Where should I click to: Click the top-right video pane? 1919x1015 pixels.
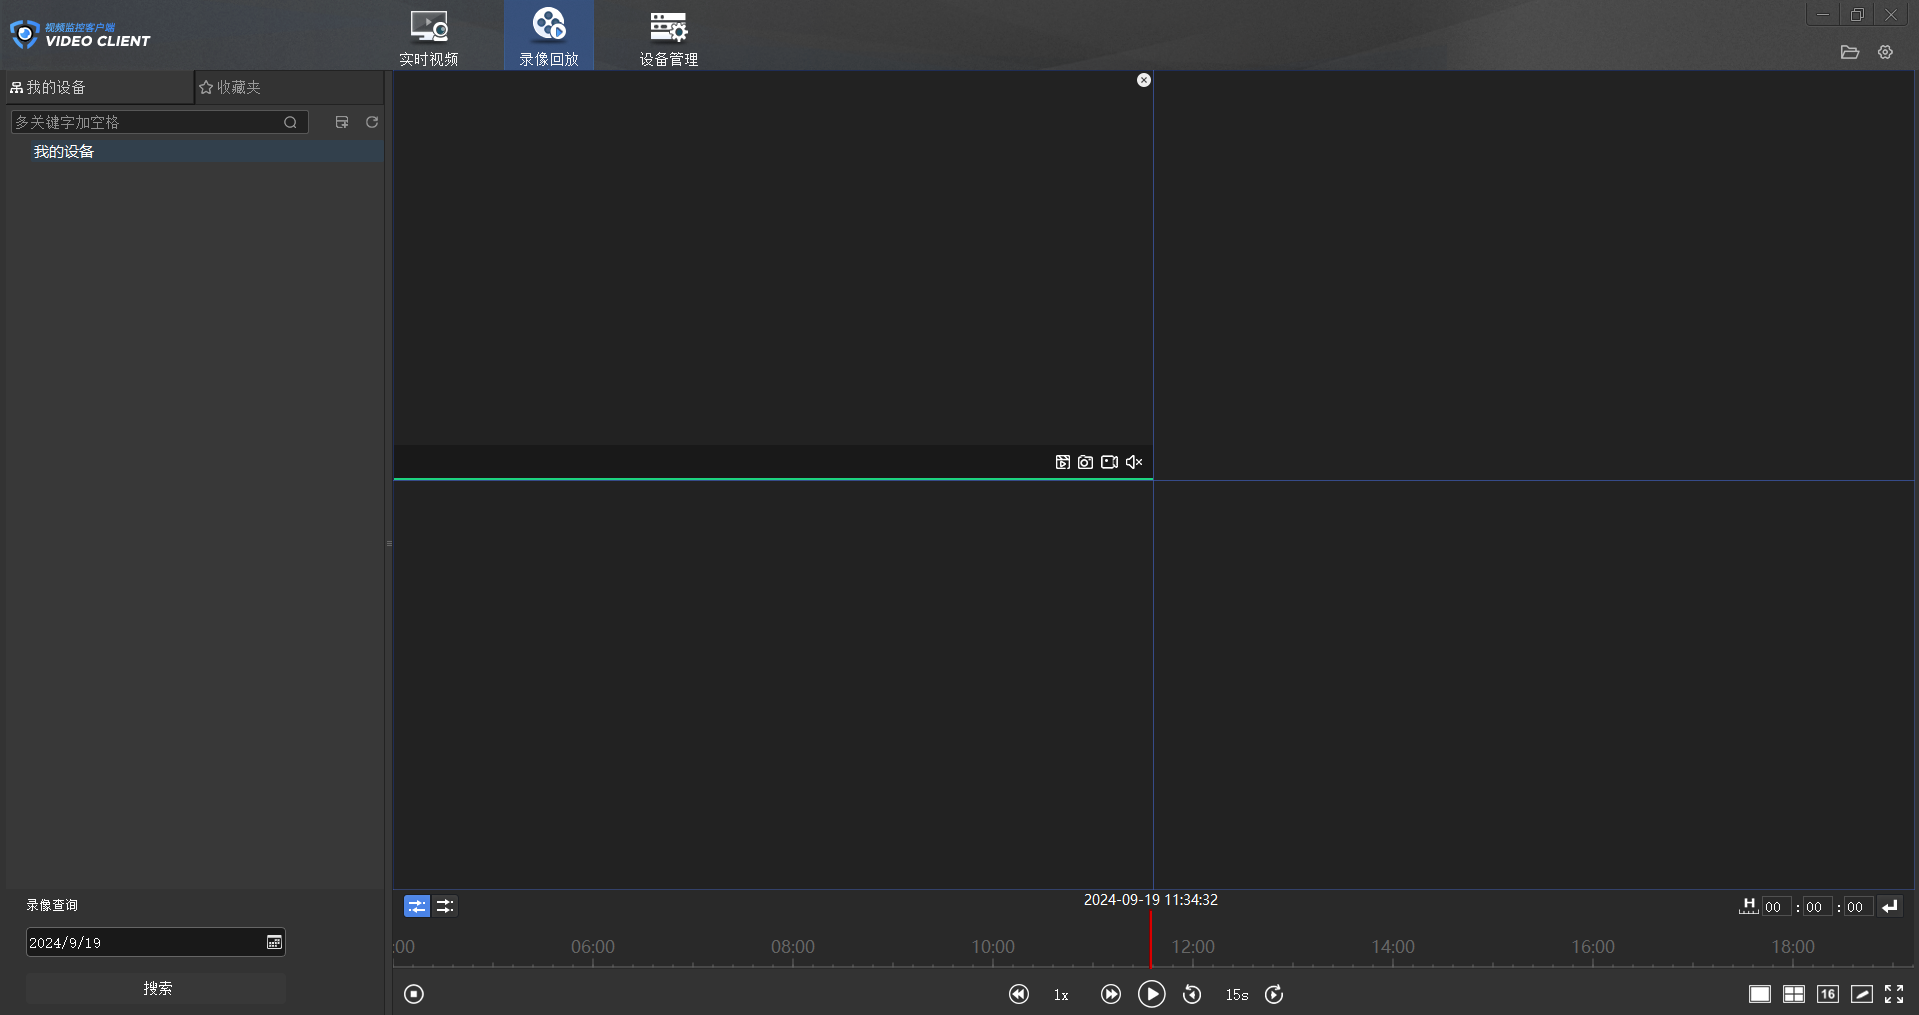coord(1534,275)
